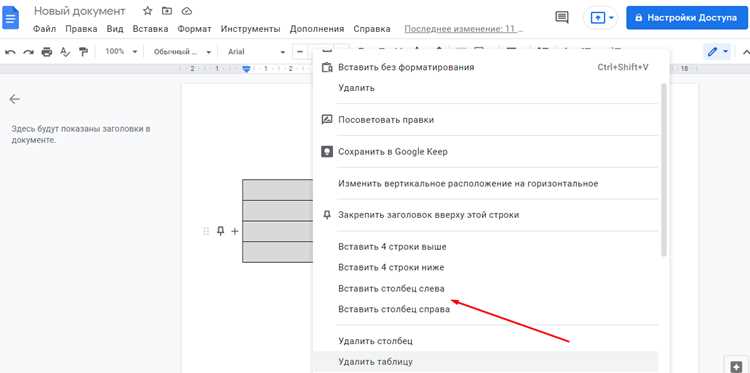Click the Print icon

tap(46, 52)
